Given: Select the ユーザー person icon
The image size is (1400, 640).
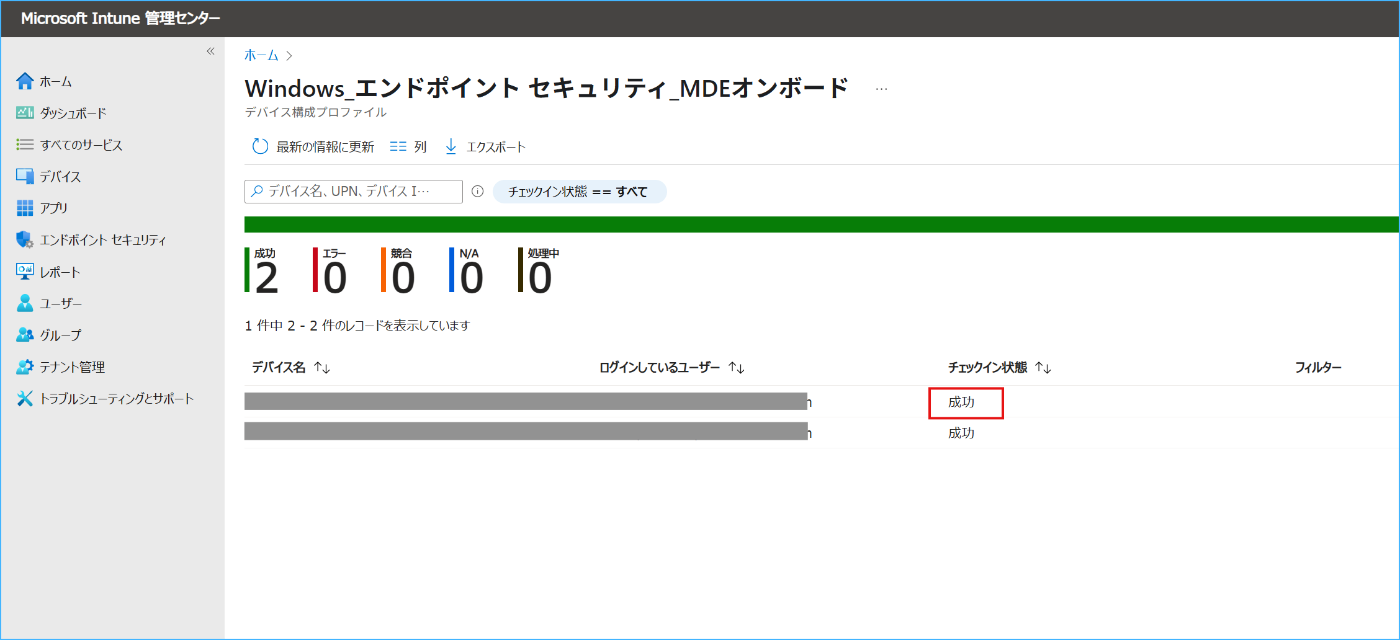Looking at the screenshot, I should point(25,303).
